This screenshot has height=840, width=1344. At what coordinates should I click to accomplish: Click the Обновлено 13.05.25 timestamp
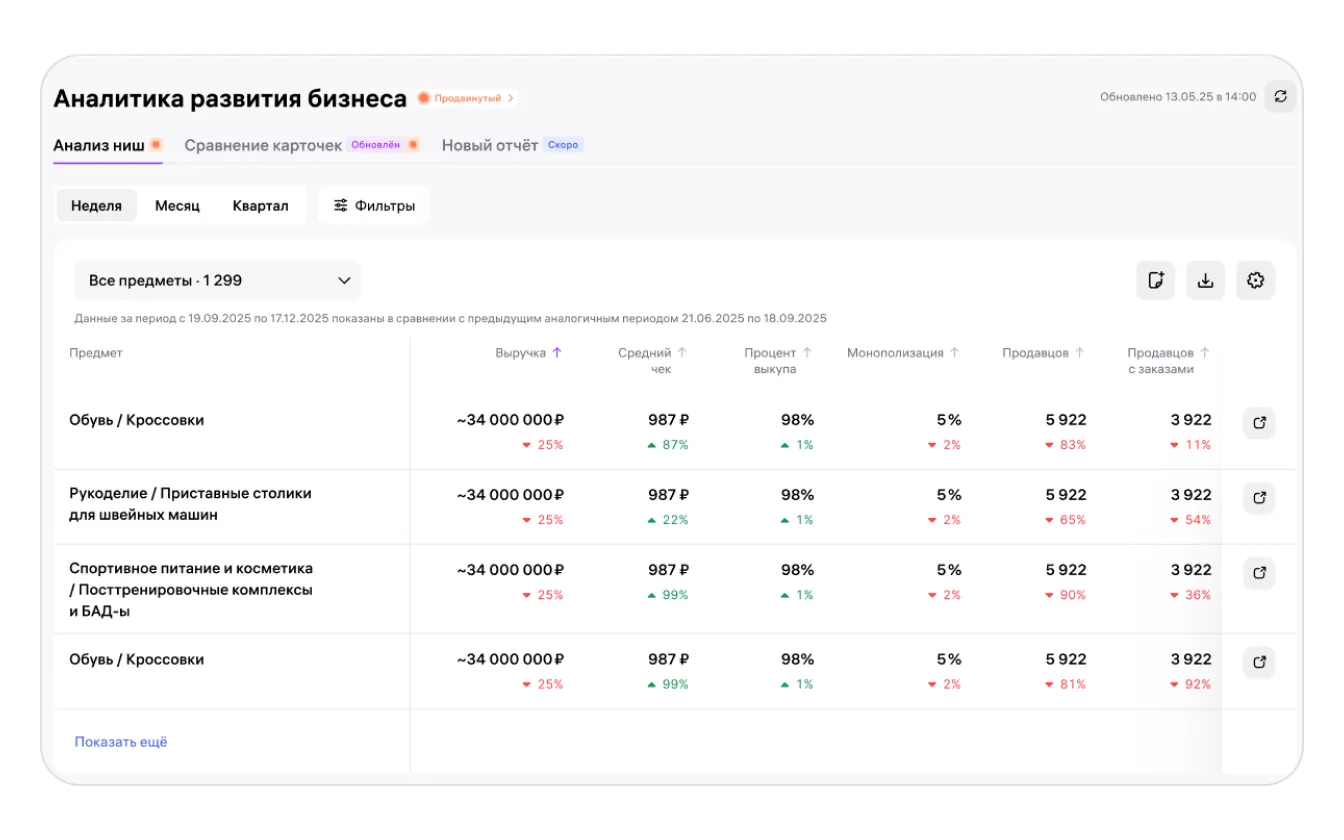point(1178,97)
